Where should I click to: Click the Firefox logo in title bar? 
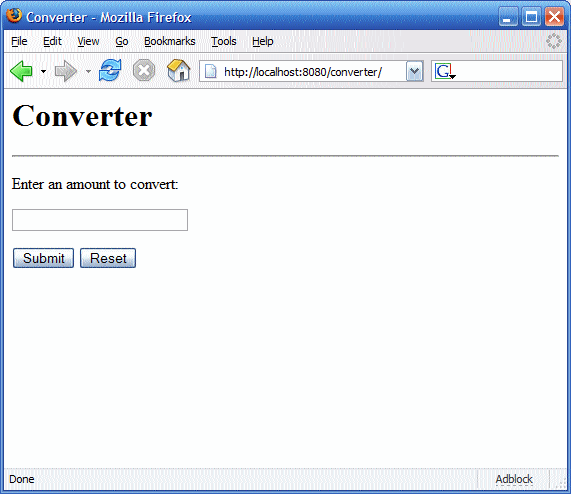point(14,16)
